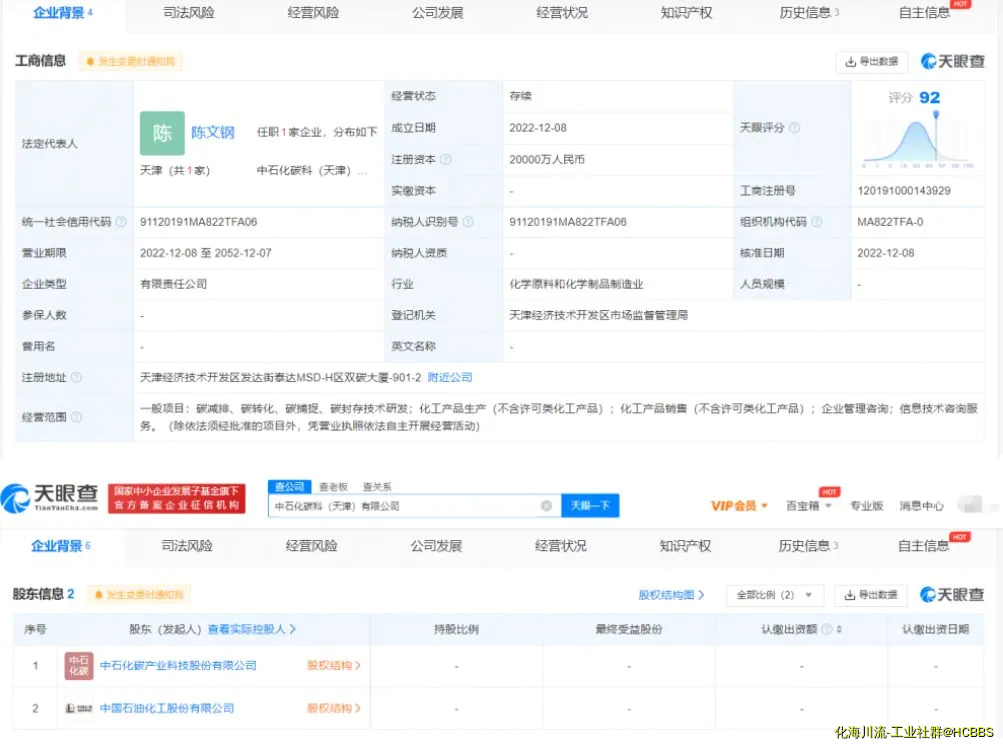The height and width of the screenshot is (748, 1003).
Task: Click the info icon next to 纳税人识别号
Action: tap(468, 221)
